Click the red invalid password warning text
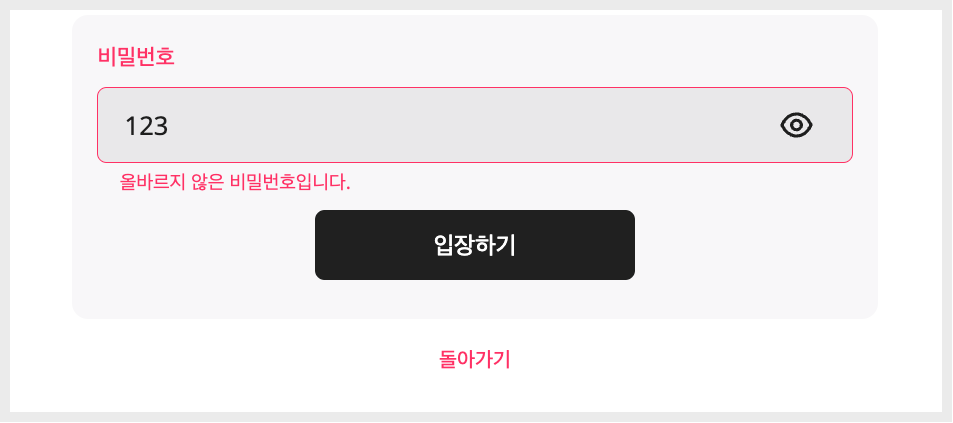 pos(235,181)
